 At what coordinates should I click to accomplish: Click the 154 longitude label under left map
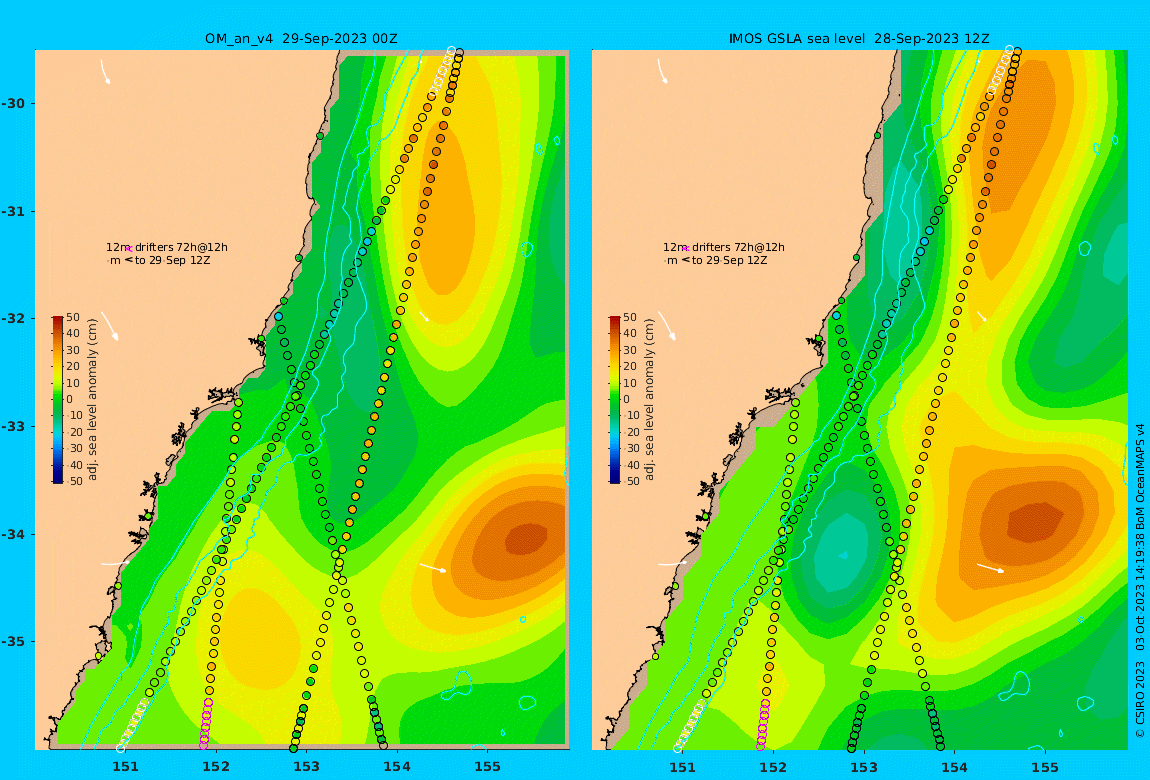click(x=397, y=767)
